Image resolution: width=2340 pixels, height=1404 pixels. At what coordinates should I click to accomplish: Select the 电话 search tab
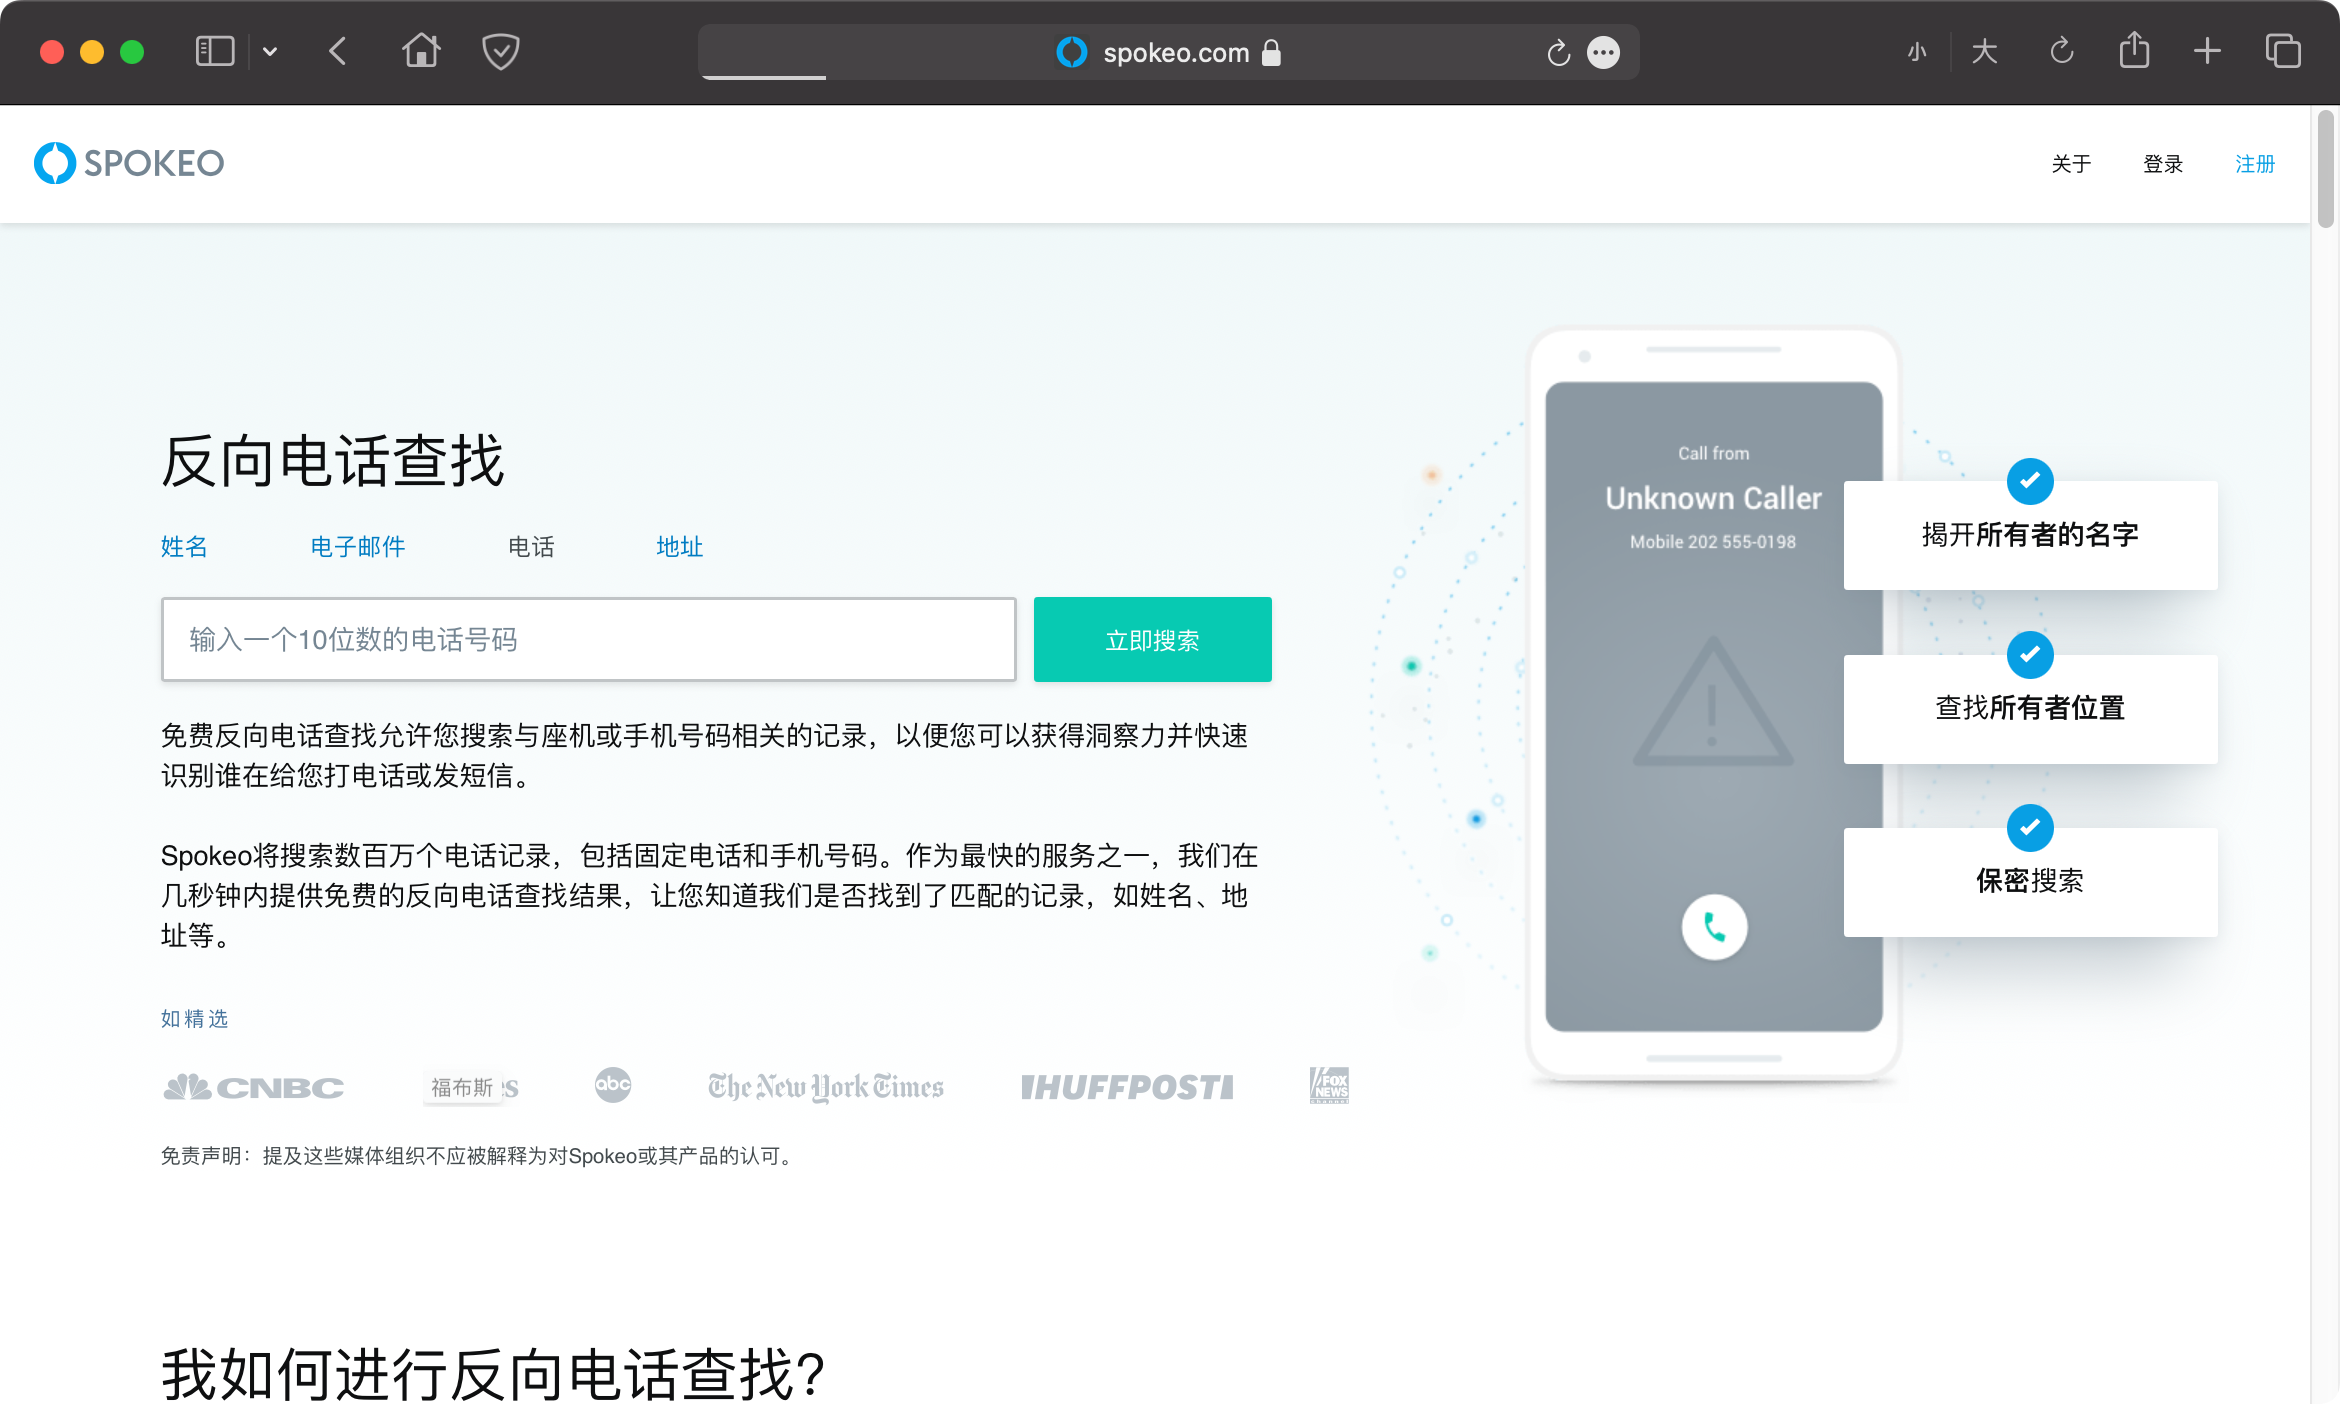click(531, 547)
